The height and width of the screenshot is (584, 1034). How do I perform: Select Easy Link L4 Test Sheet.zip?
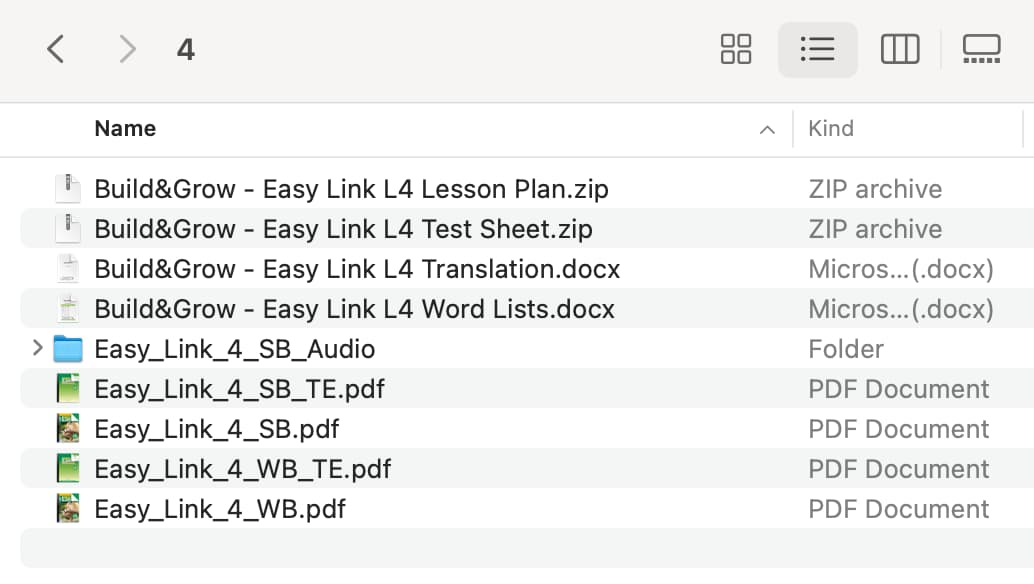click(x=528, y=229)
